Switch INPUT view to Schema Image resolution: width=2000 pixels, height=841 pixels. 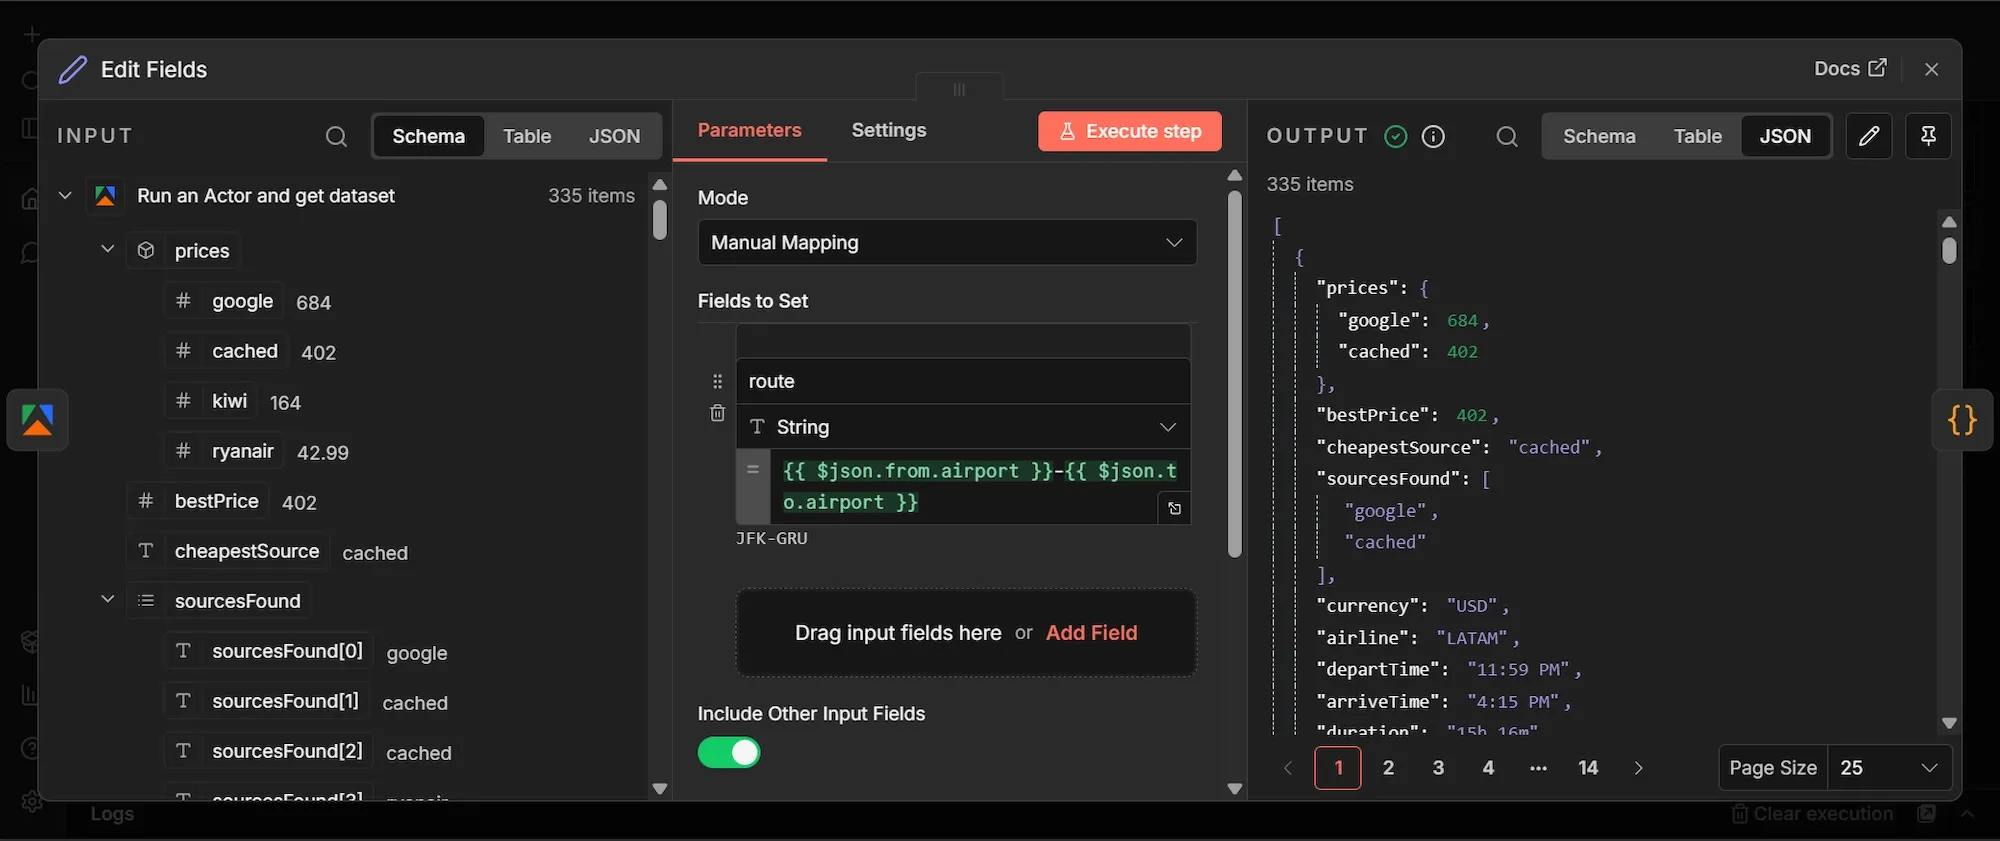[x=428, y=136]
